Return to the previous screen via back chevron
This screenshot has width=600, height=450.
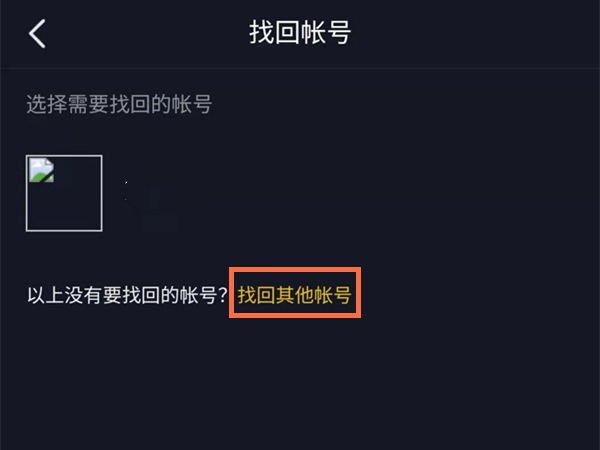pyautogui.click(x=37, y=33)
